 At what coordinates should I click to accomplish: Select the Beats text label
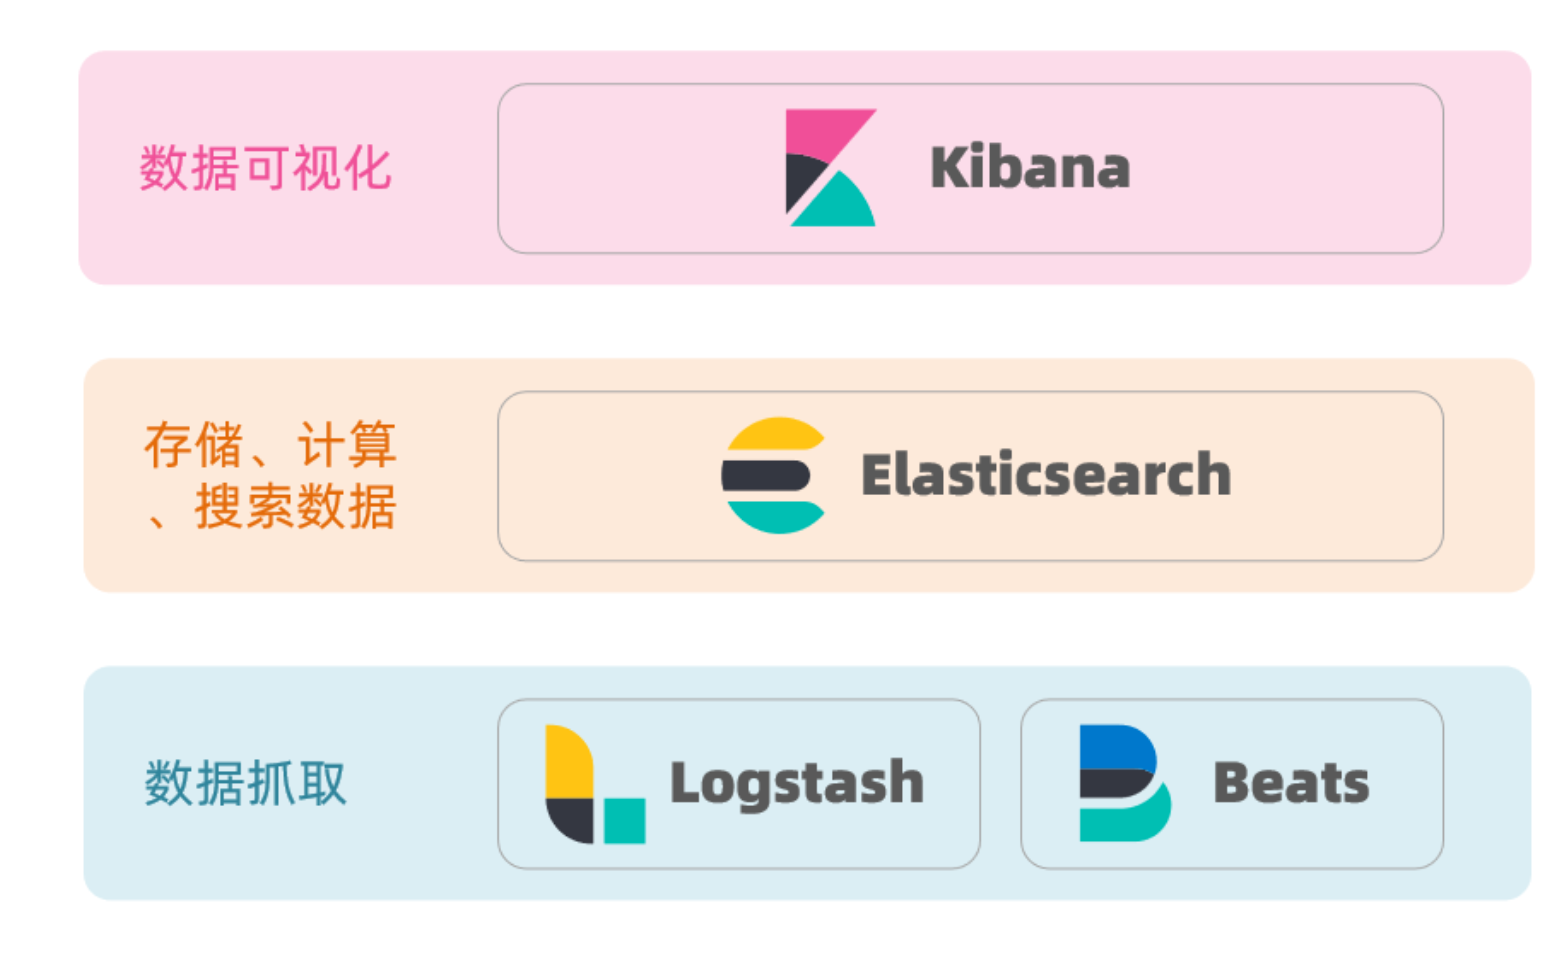1291,782
